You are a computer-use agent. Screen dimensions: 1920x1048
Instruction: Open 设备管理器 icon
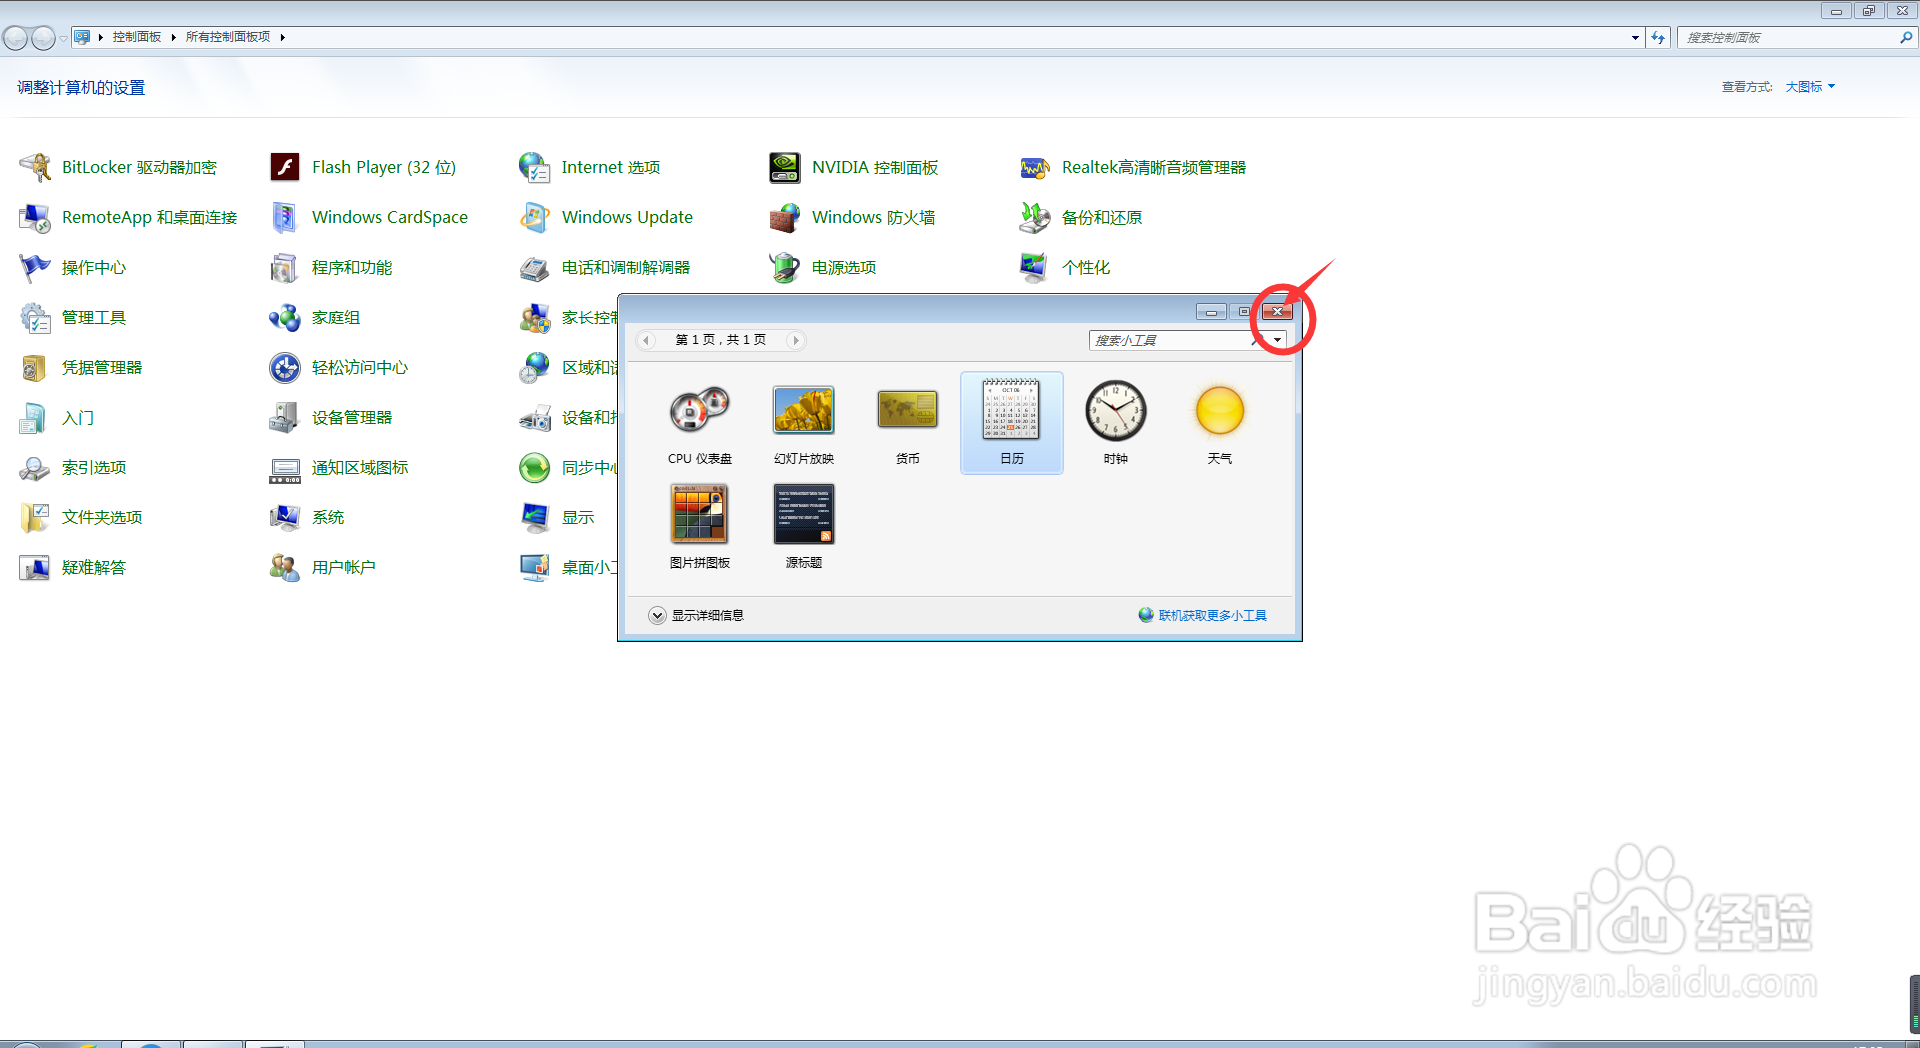coord(285,417)
